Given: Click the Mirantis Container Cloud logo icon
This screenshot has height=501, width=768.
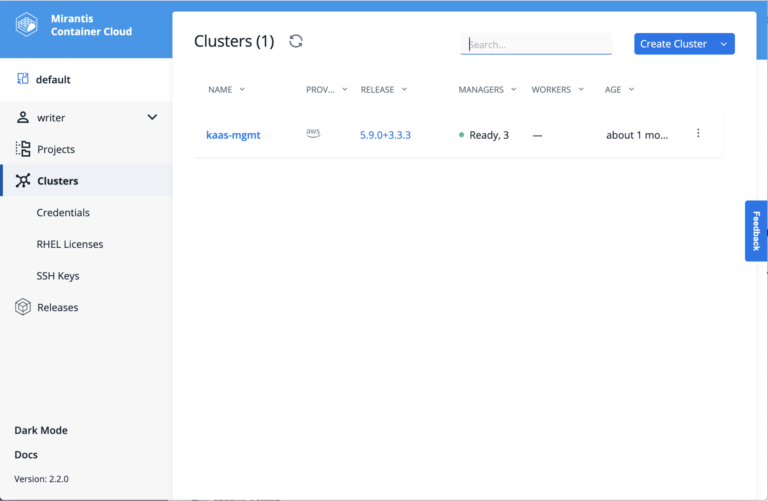Looking at the screenshot, I should tap(28, 25).
